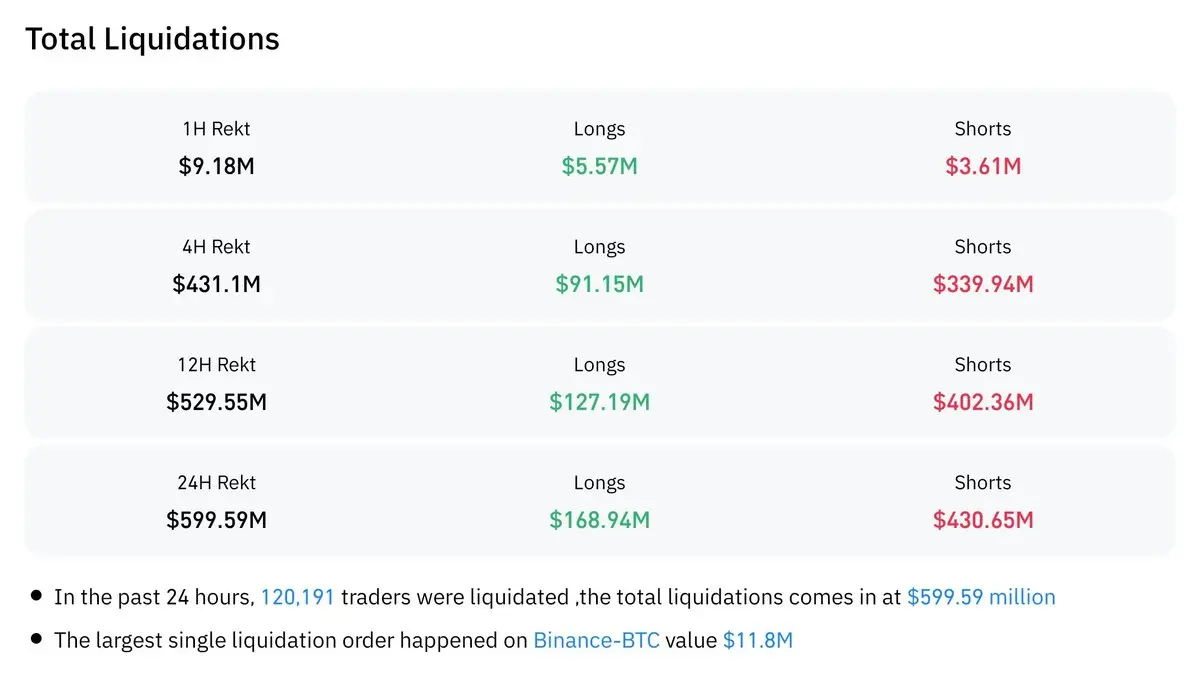
Task: Click the 1H Longs value $5.57M
Action: (x=599, y=166)
